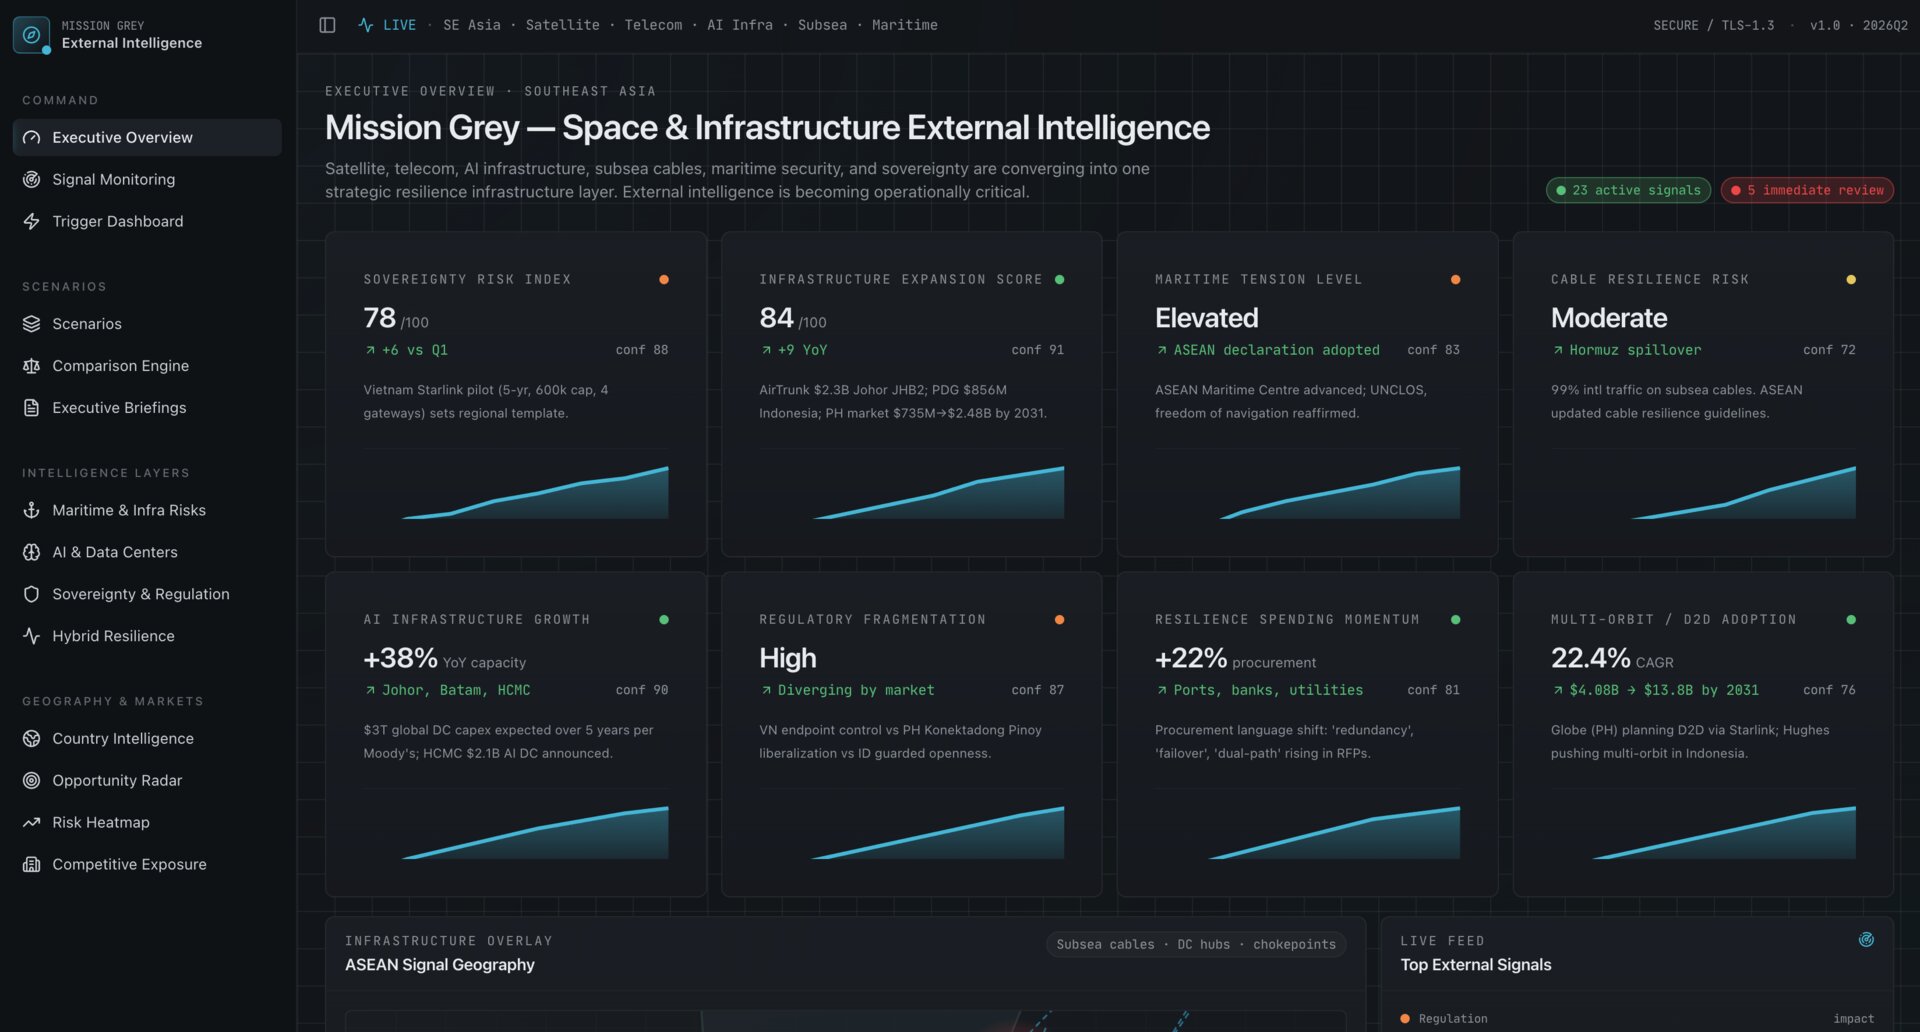Screen dimensions: 1920x1032
Task: Click the Live Feed radar icon
Action: [1866, 940]
